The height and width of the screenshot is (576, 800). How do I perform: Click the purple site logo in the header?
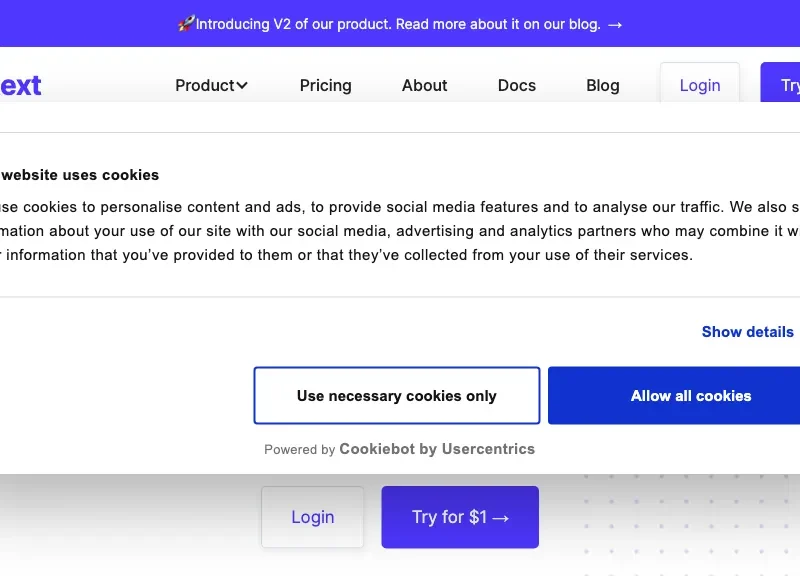tap(20, 85)
